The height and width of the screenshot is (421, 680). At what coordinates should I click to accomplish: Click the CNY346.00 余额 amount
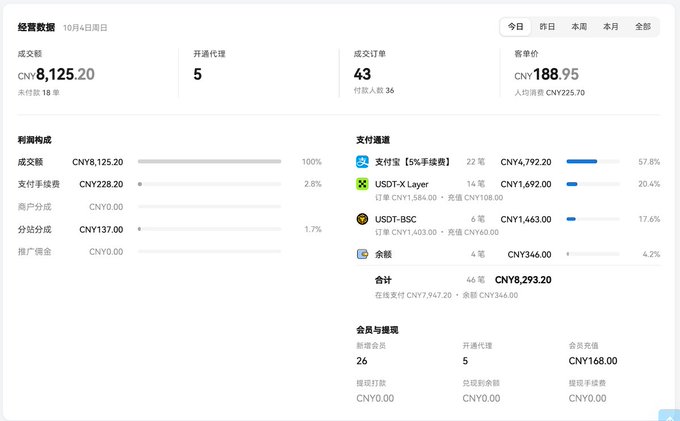(530, 255)
